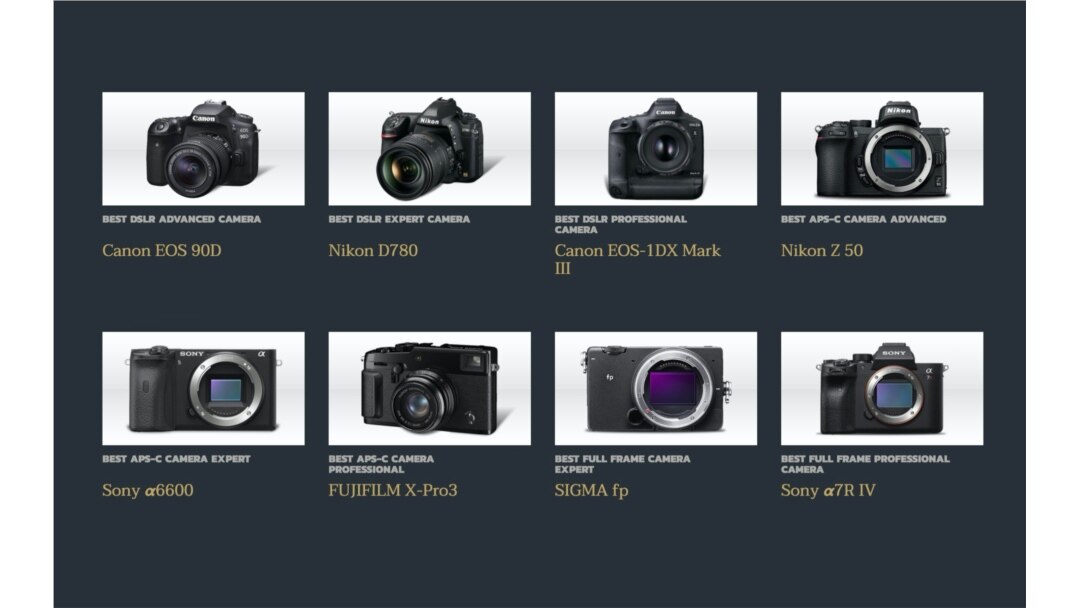Follow the FUJIFILM X-Pro3 title link
1080x608 pixels.
pyautogui.click(x=393, y=490)
